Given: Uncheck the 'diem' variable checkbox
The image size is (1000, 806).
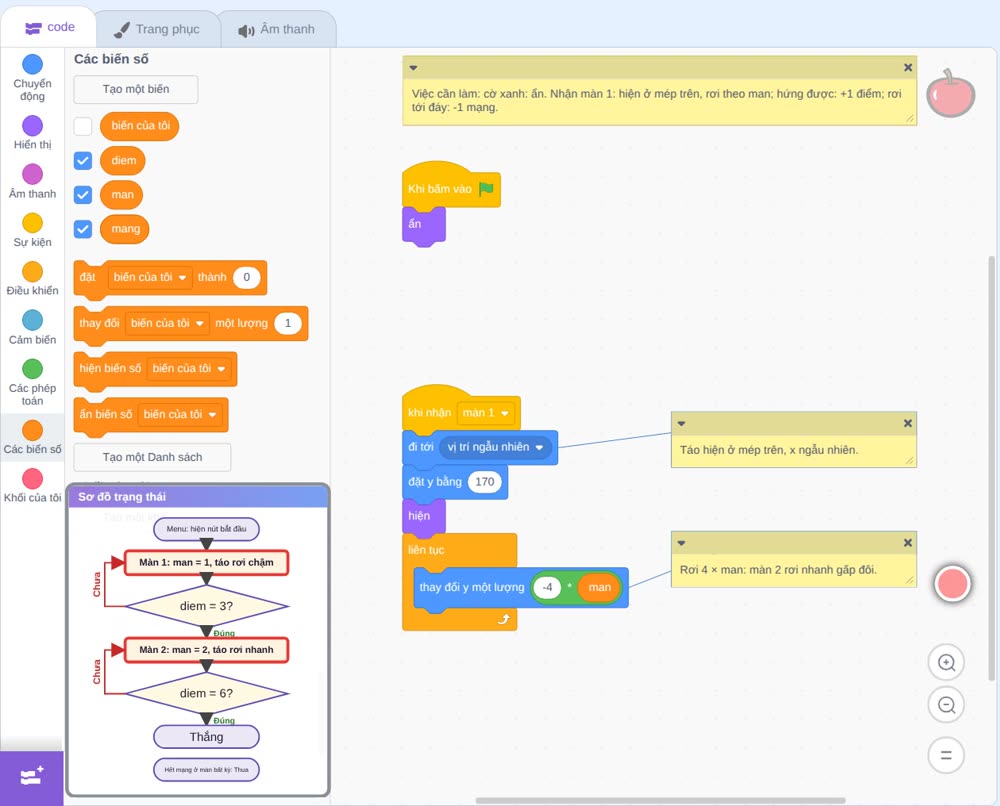Looking at the screenshot, I should (x=83, y=161).
